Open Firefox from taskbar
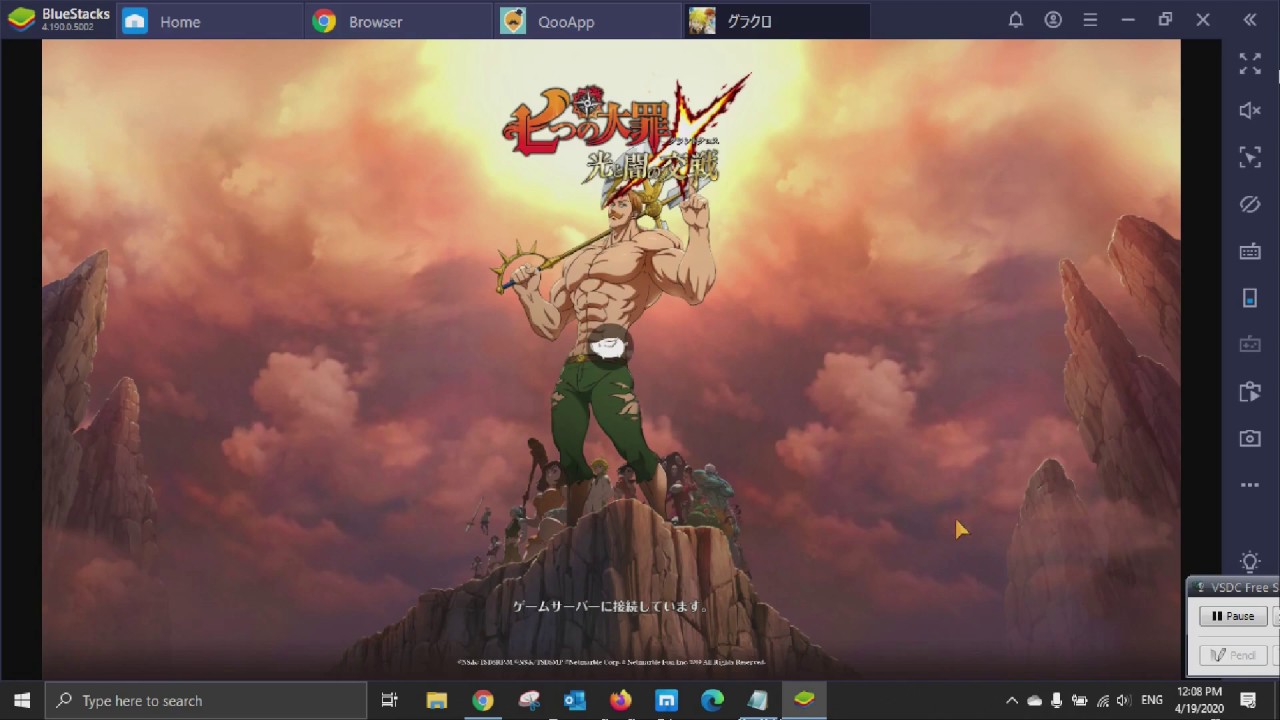The image size is (1280, 720). [621, 700]
